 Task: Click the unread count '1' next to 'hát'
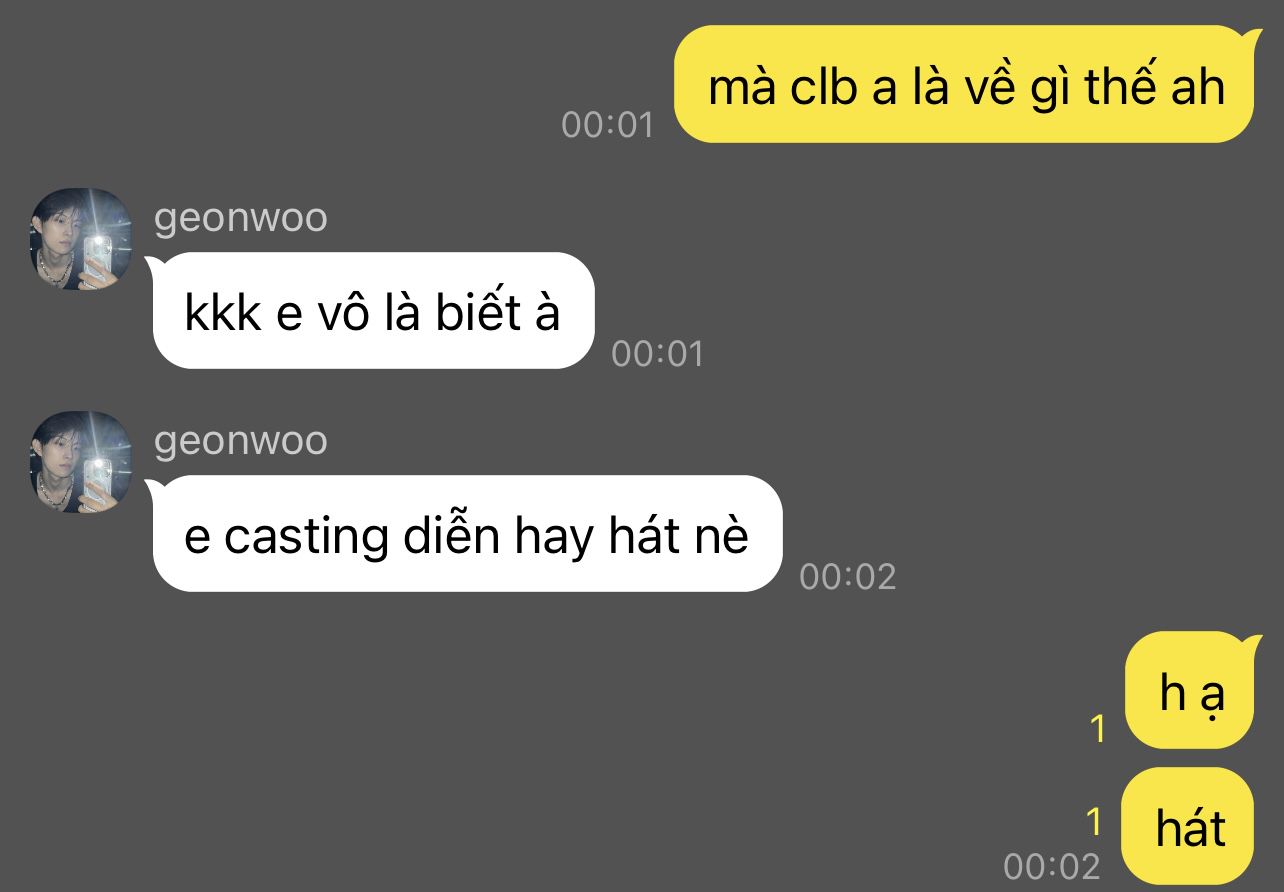click(1095, 823)
